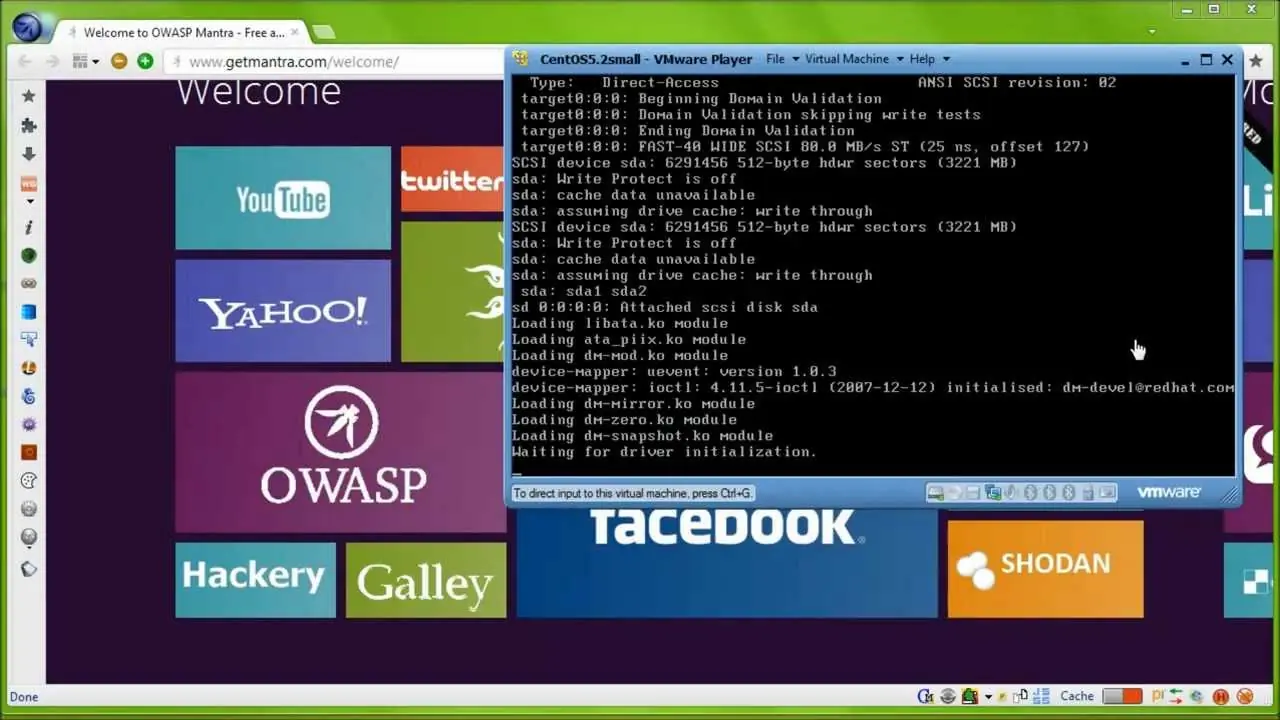Click the vmware logo in status bar
Image resolution: width=1280 pixels, height=720 pixels.
1169,492
